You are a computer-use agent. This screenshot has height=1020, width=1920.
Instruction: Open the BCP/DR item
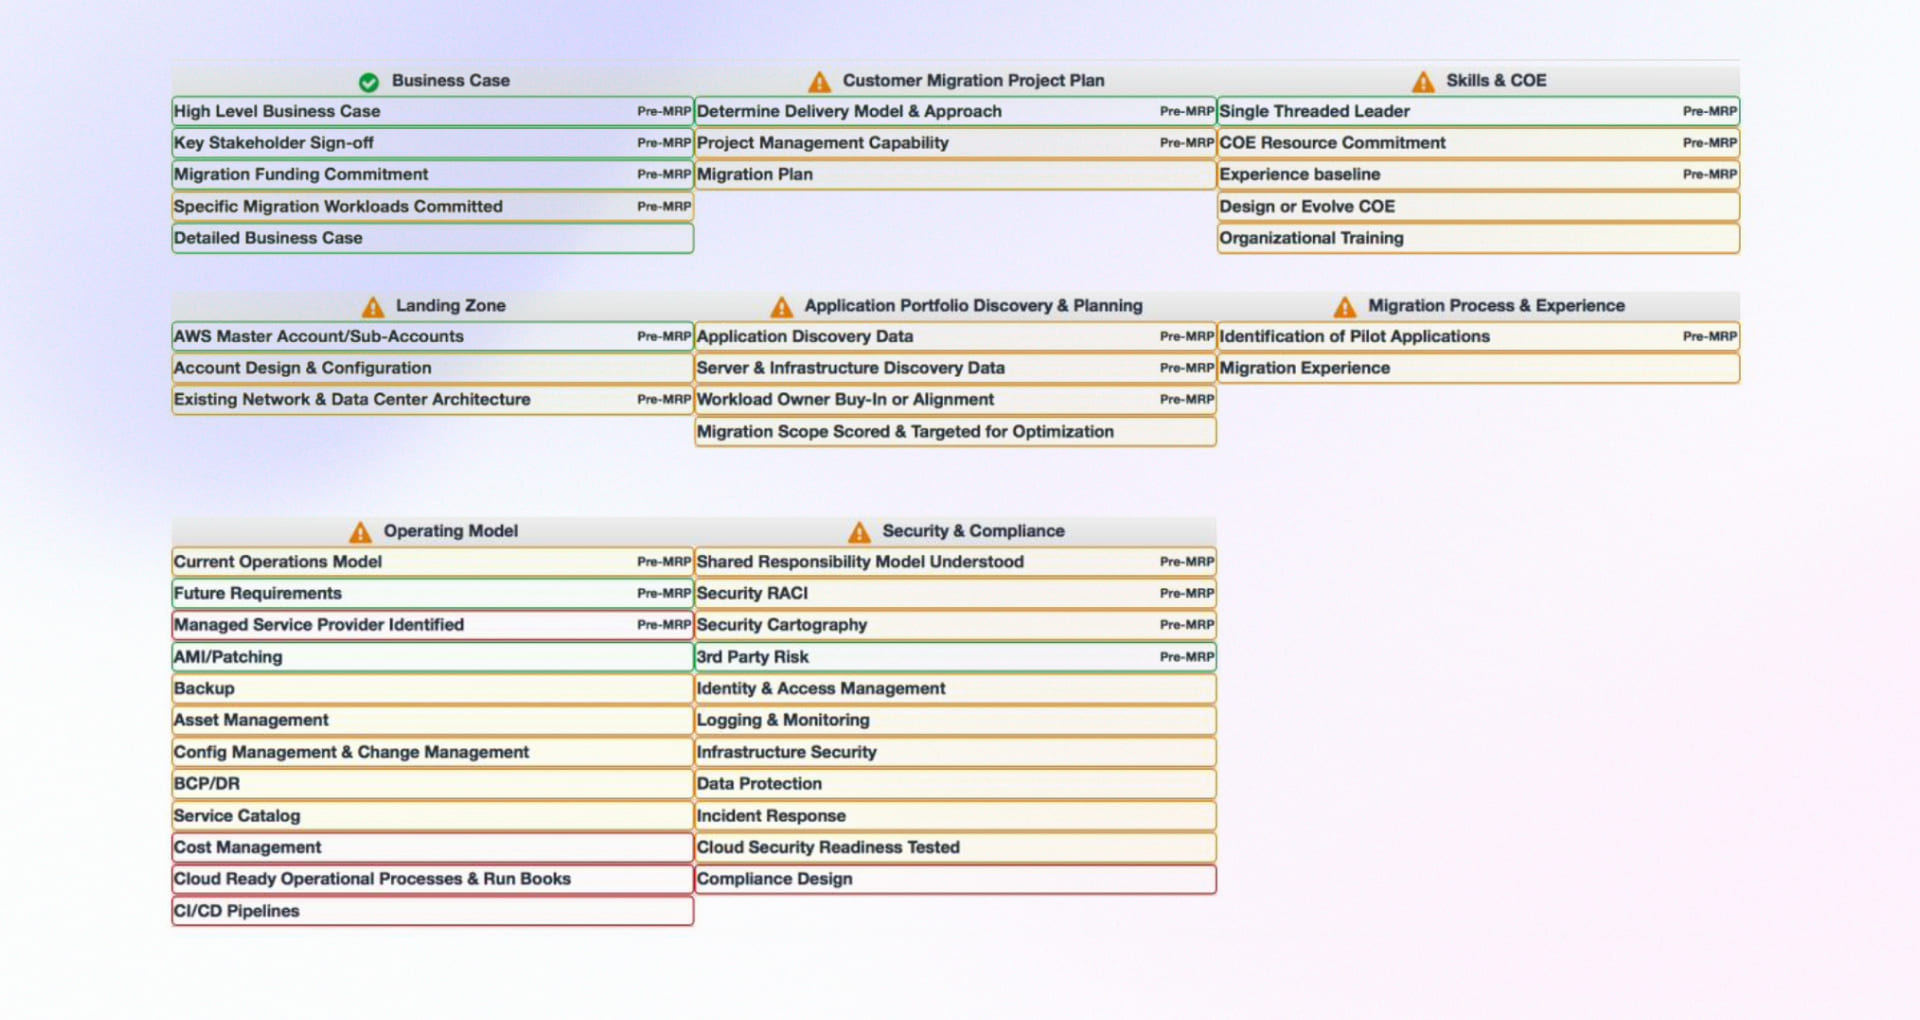(433, 784)
